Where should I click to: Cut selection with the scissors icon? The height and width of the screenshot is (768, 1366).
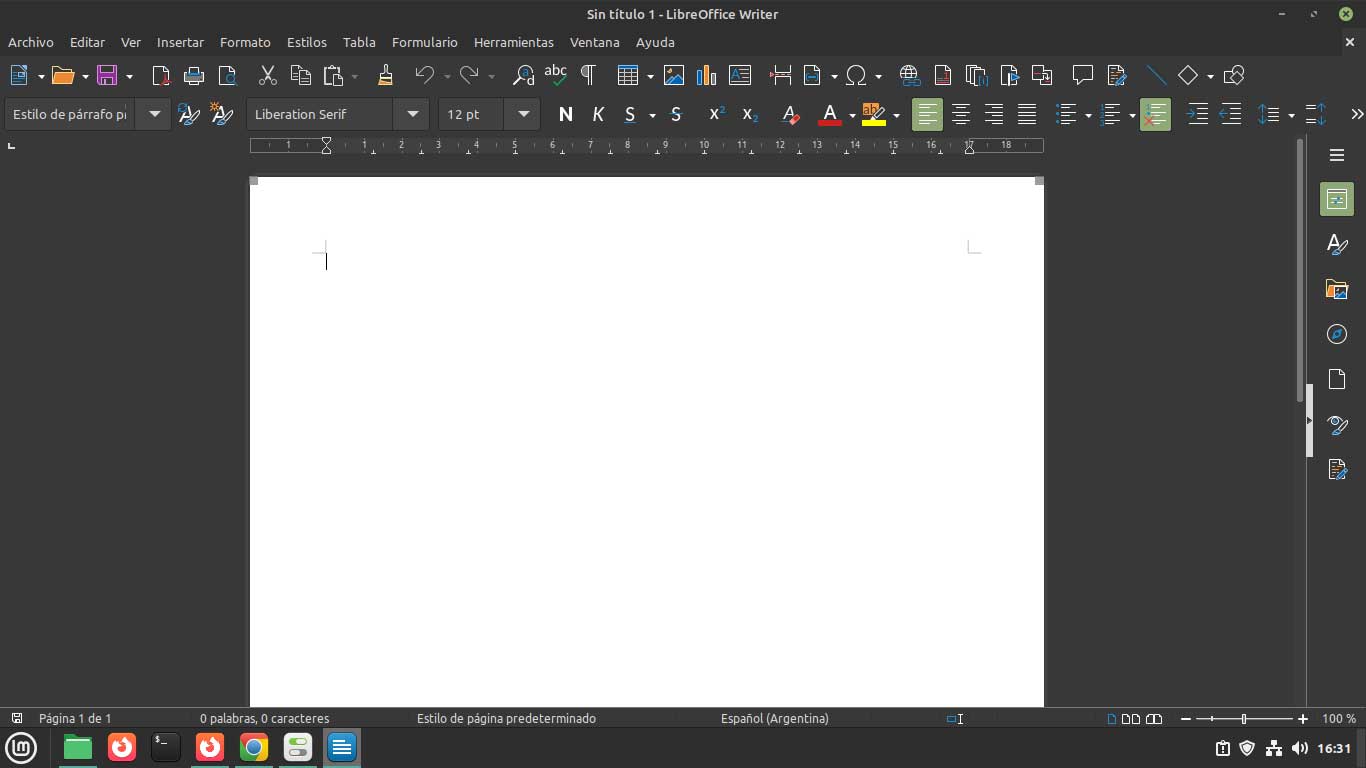[x=268, y=75]
